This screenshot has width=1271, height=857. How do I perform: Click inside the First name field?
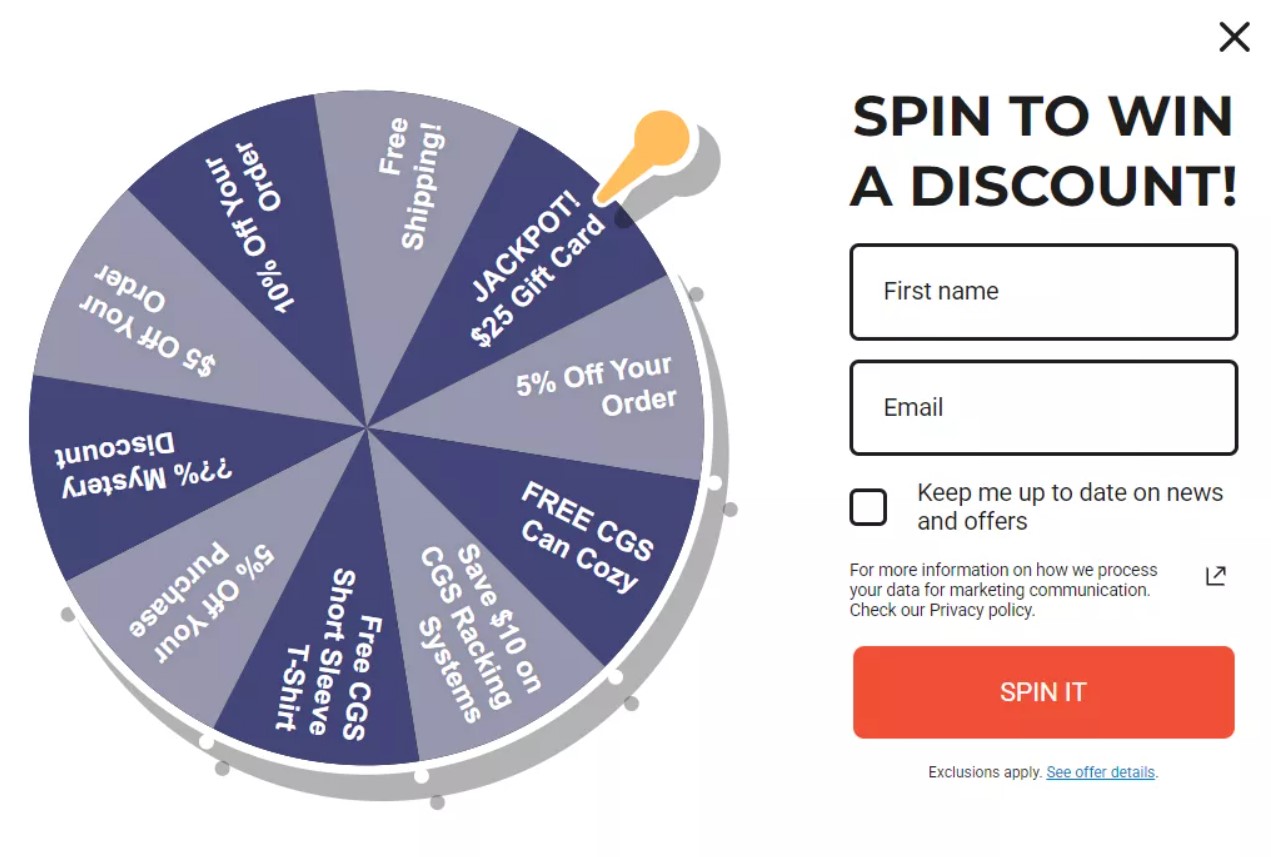point(1043,291)
